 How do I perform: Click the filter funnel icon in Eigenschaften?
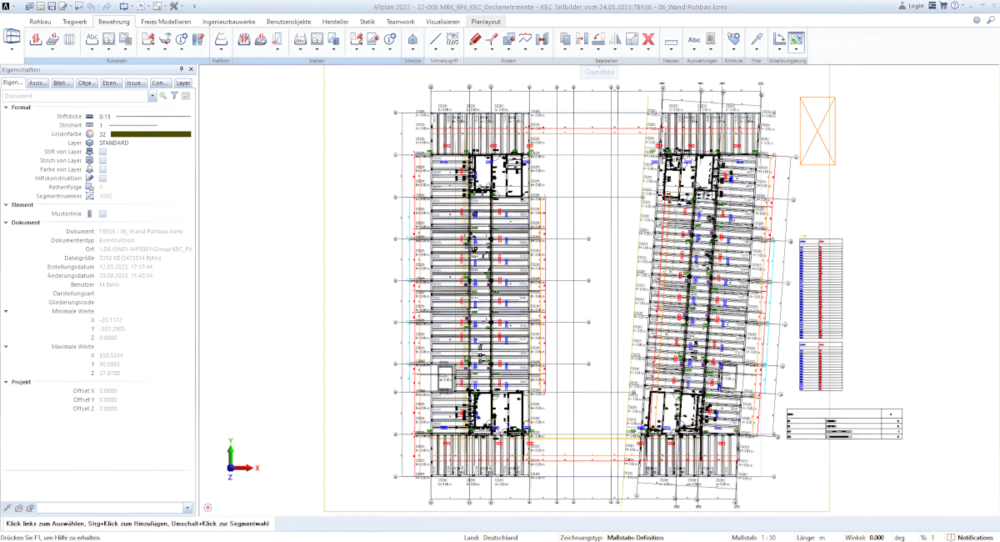point(173,96)
